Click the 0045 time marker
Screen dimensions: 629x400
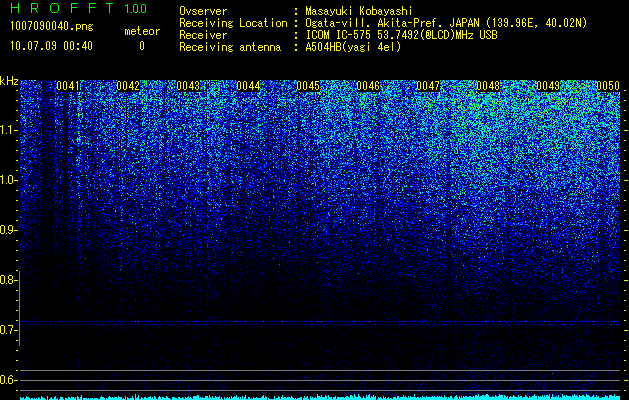click(x=308, y=86)
